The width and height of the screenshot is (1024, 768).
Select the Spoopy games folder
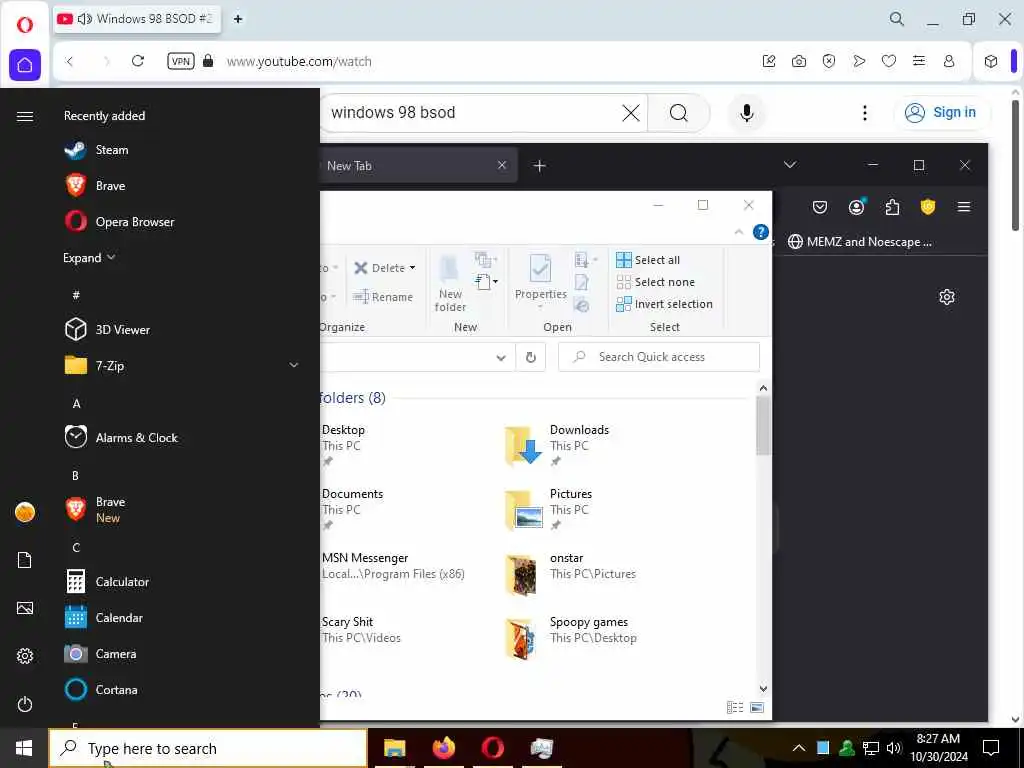[571, 637]
